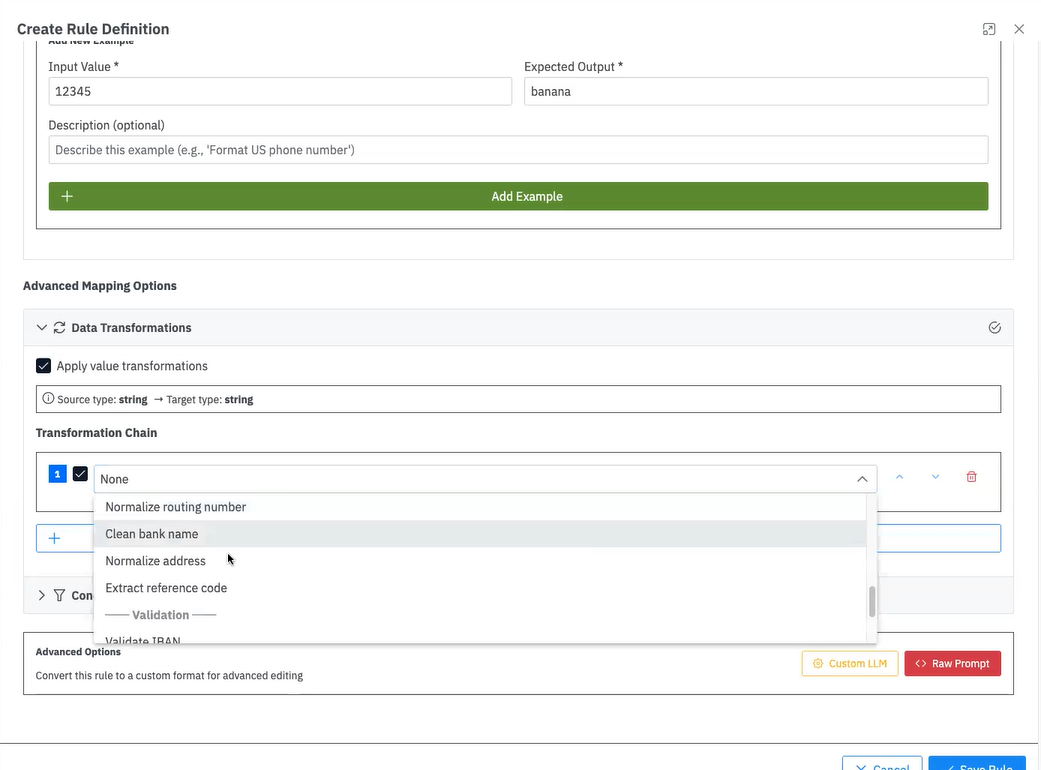
Task: Delete transformation step trash icon
Action: click(971, 477)
